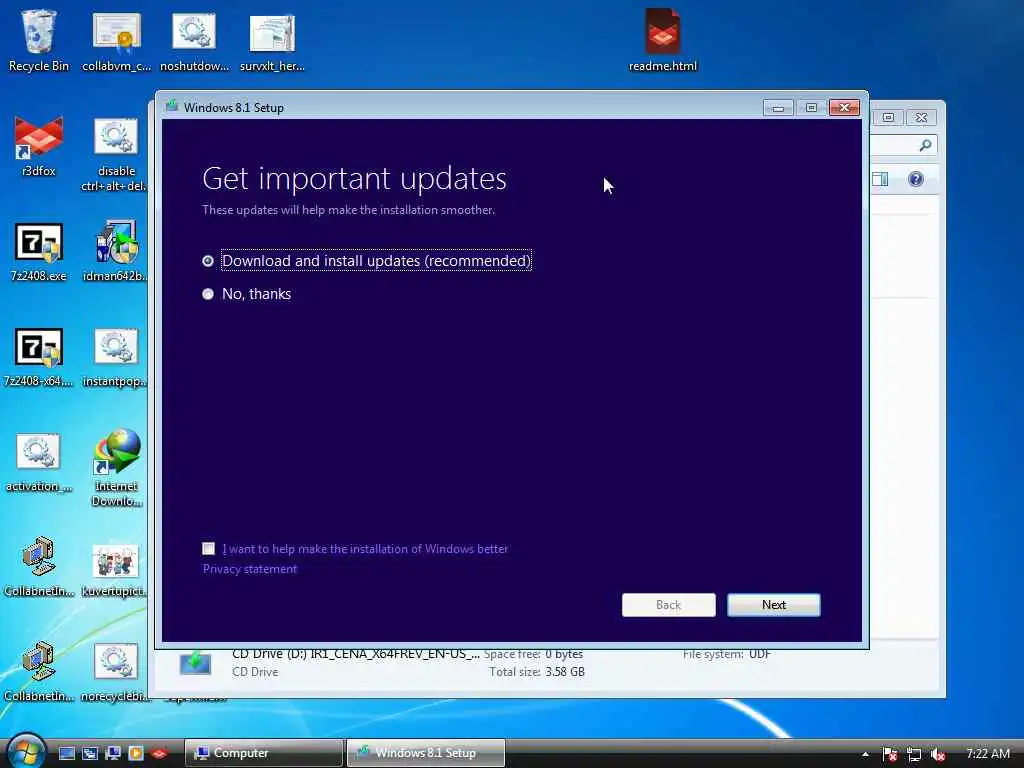Select the idman642b installer icon
Screen dimensions: 1024x768
pos(116,251)
